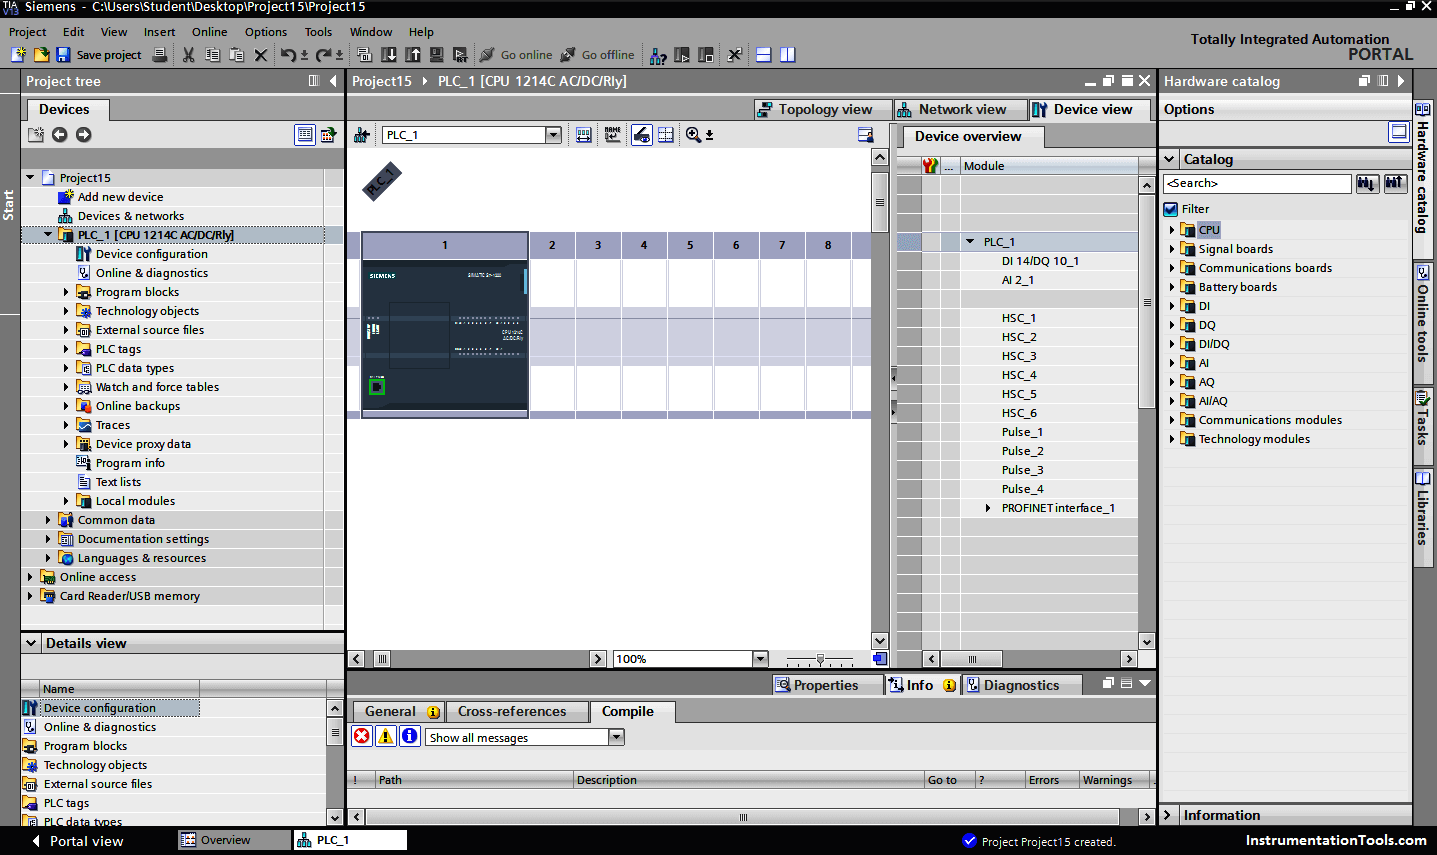Toggle the overview table view in Project tree
1437x855 pixels.
(x=305, y=135)
